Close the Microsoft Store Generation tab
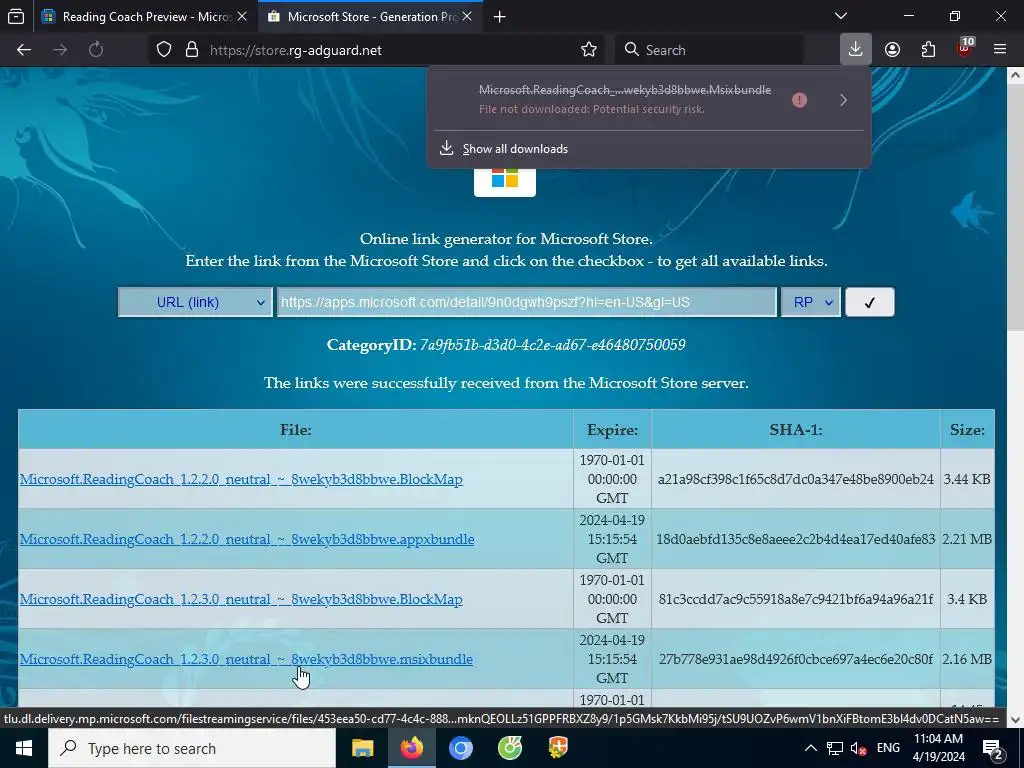 [467, 16]
